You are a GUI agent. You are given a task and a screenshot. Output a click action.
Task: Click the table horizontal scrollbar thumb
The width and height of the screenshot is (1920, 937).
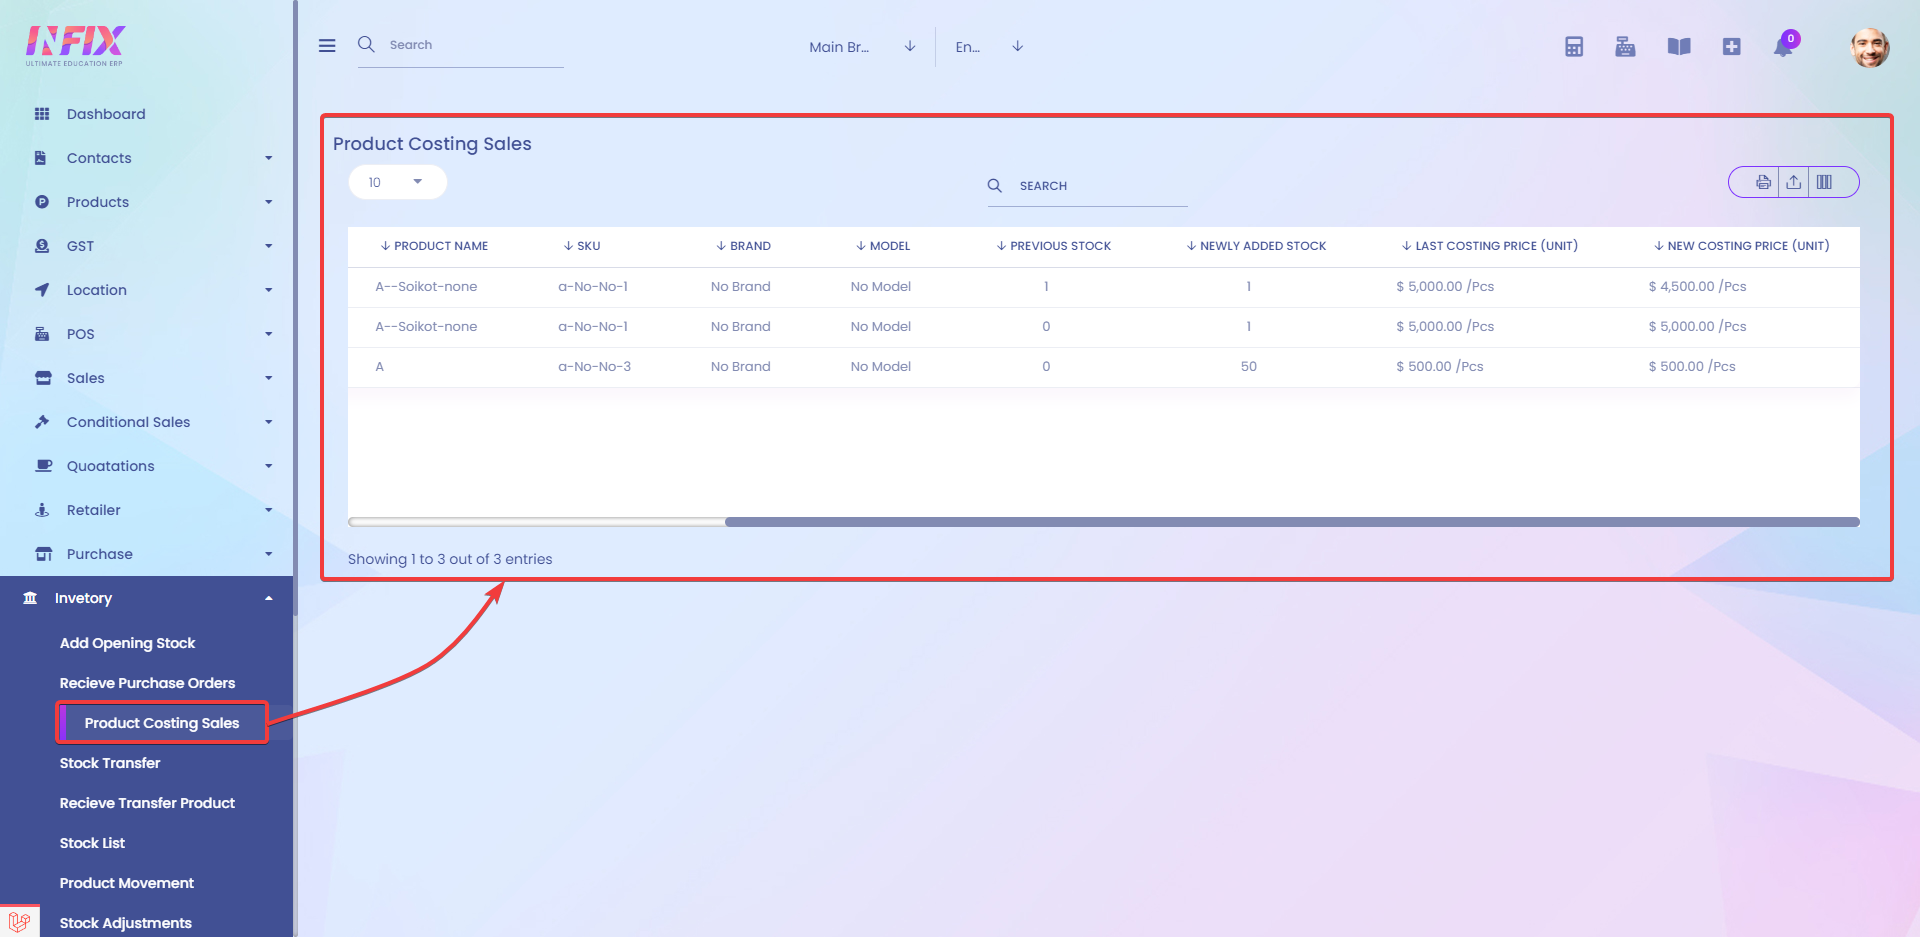1292,522
